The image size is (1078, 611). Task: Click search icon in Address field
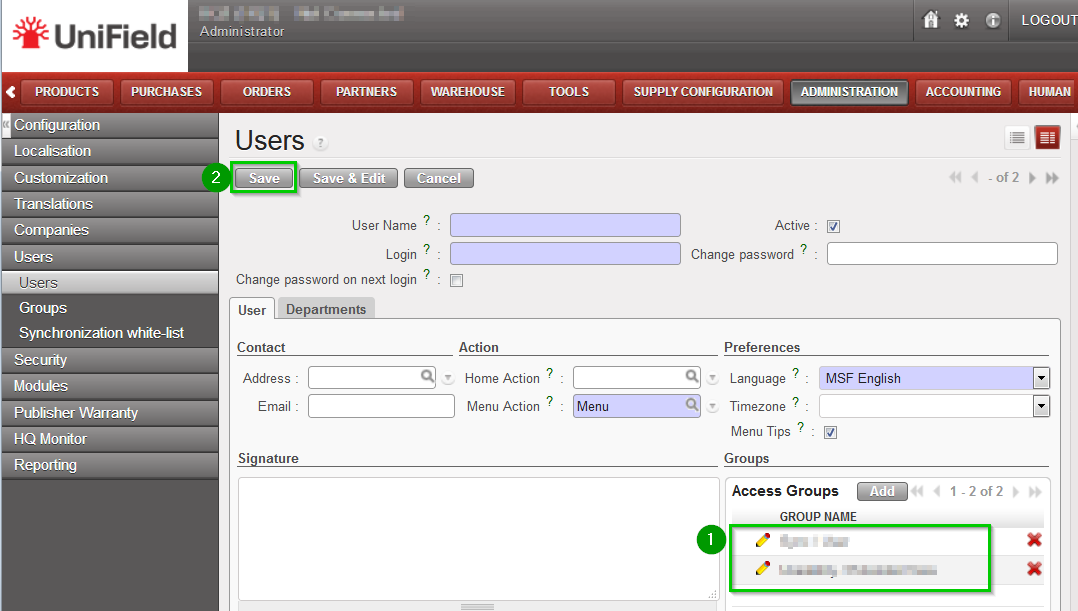coord(428,377)
